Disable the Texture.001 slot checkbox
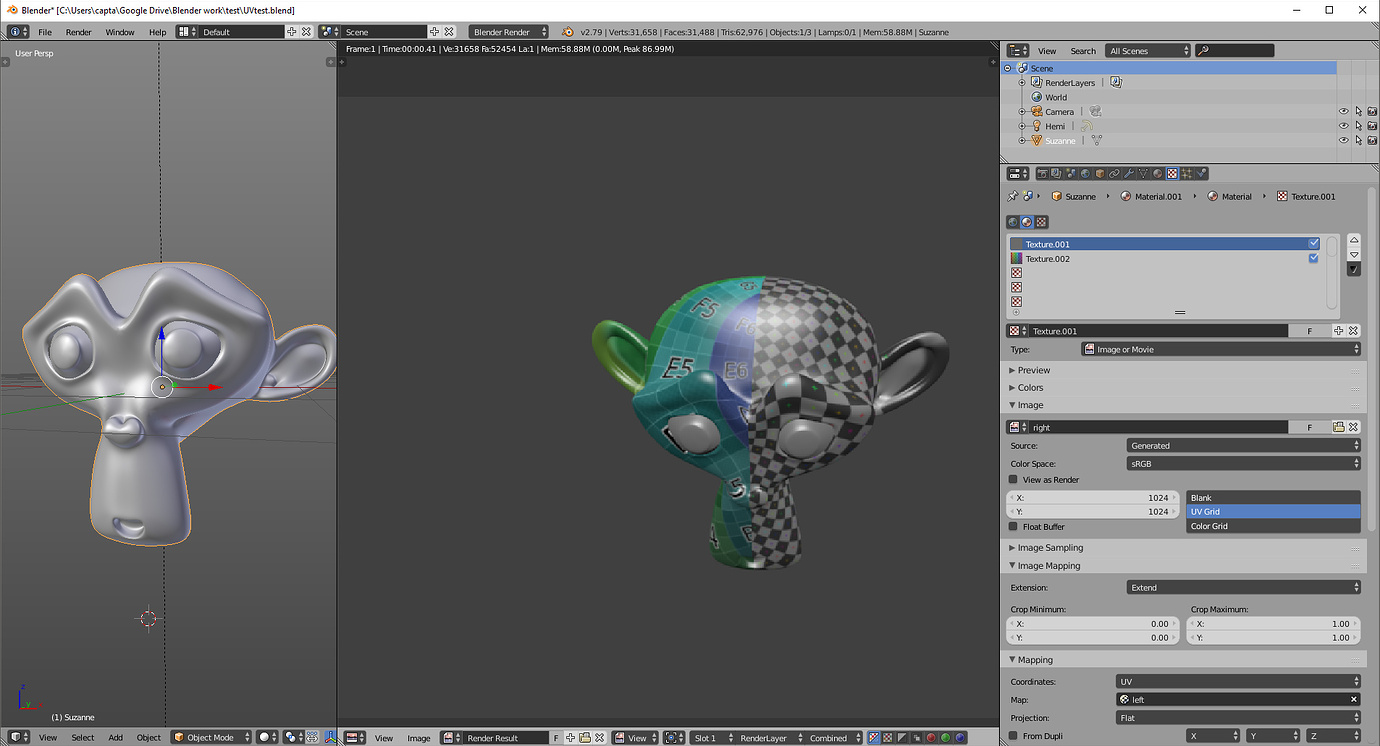 (x=1314, y=244)
